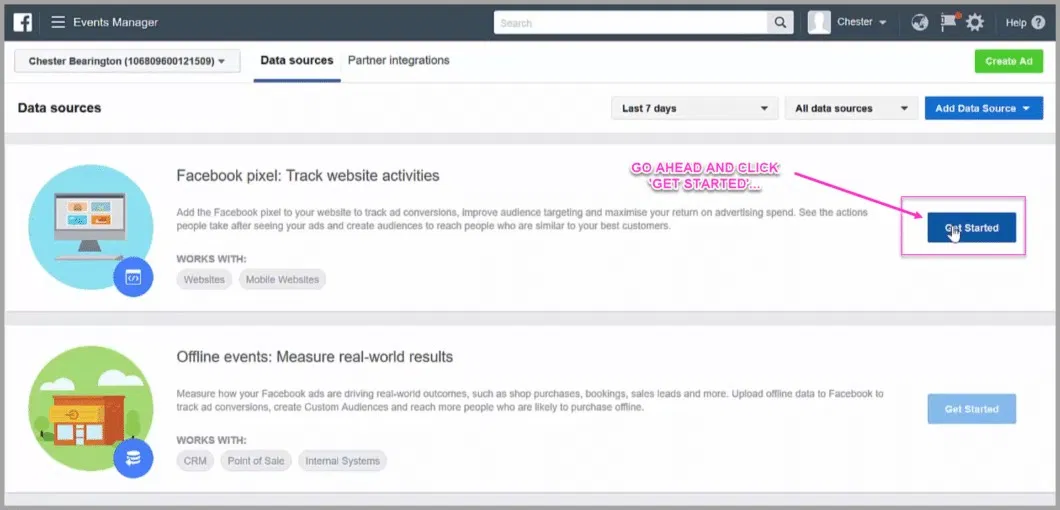Click the "WORKS WITH:" label under Offline events
1060x510 pixels.
coord(211,440)
